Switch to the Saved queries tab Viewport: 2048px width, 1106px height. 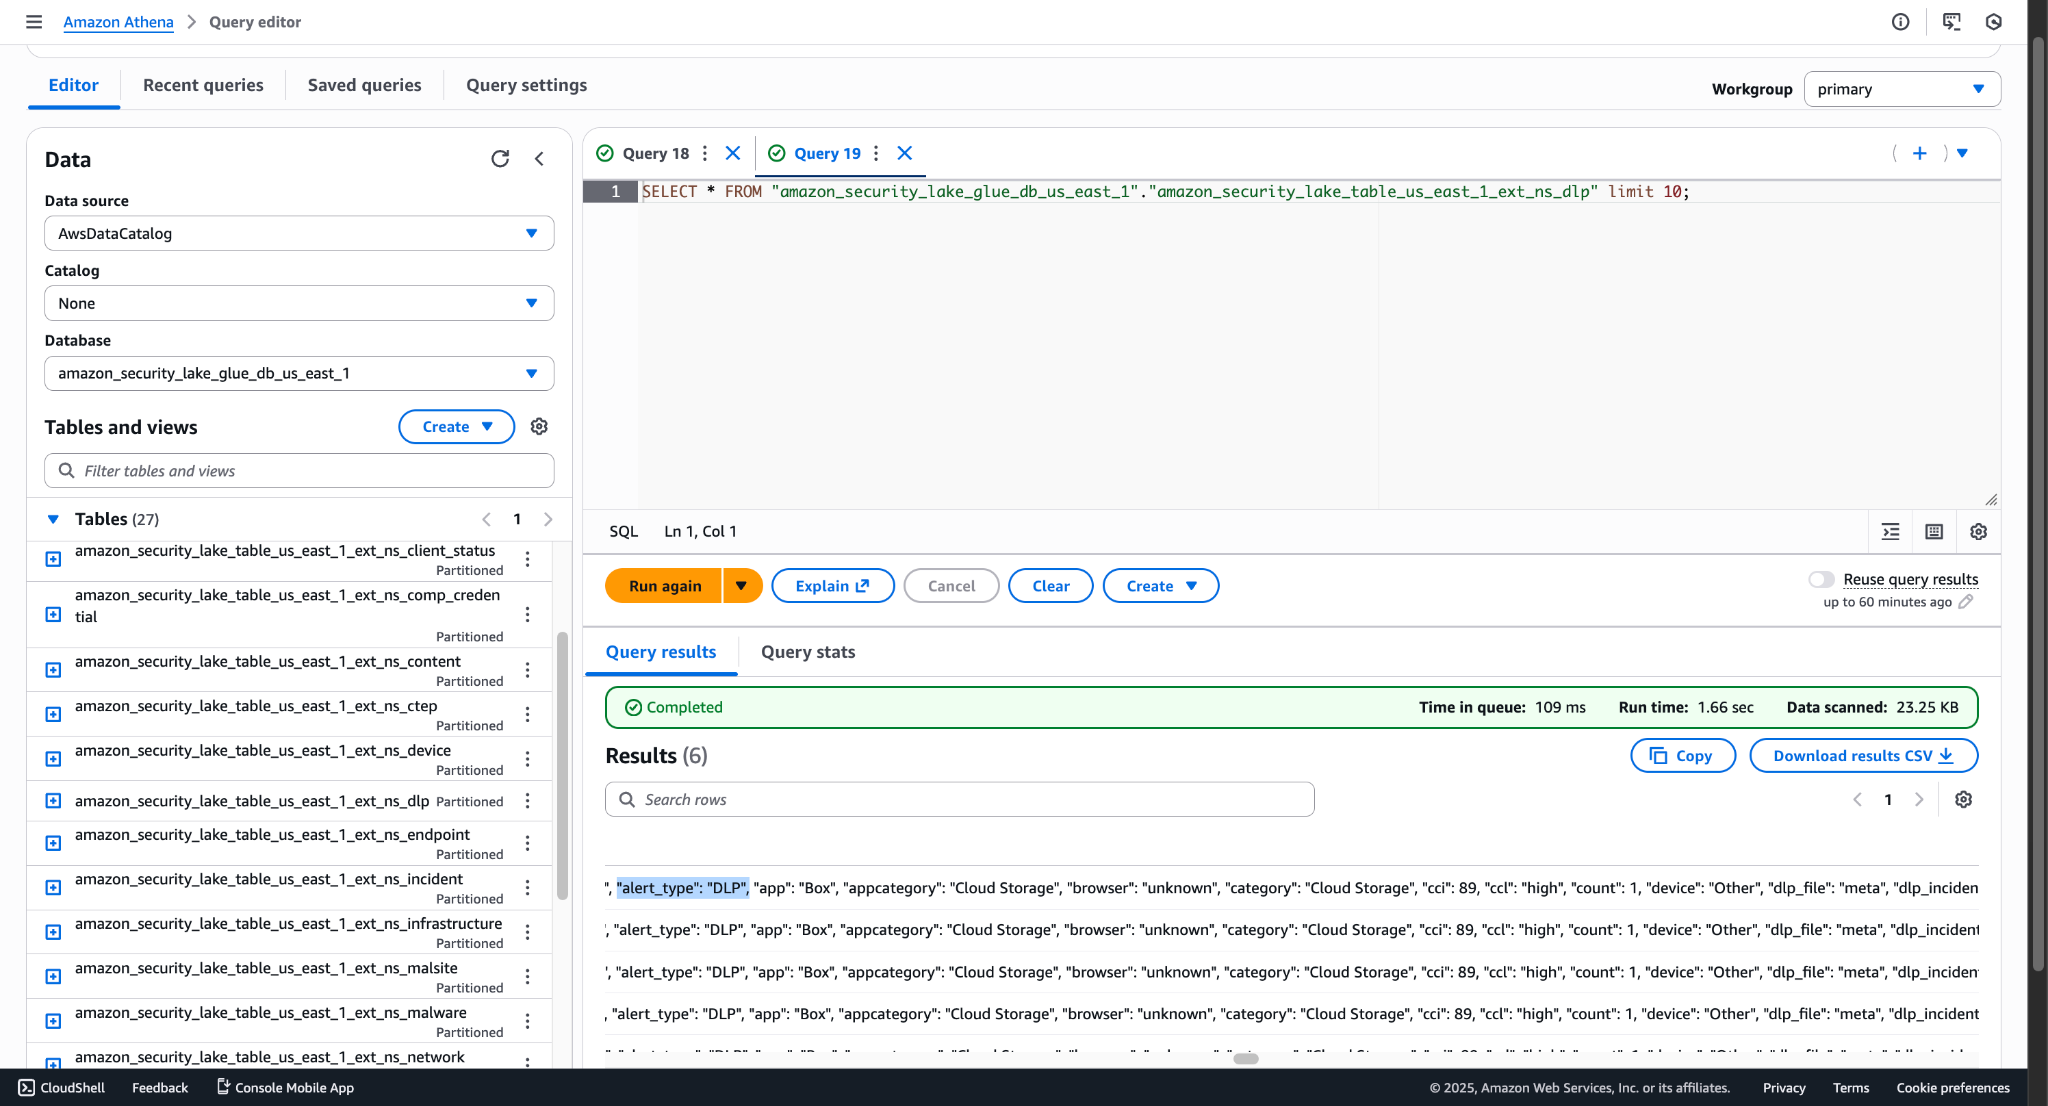[364, 85]
